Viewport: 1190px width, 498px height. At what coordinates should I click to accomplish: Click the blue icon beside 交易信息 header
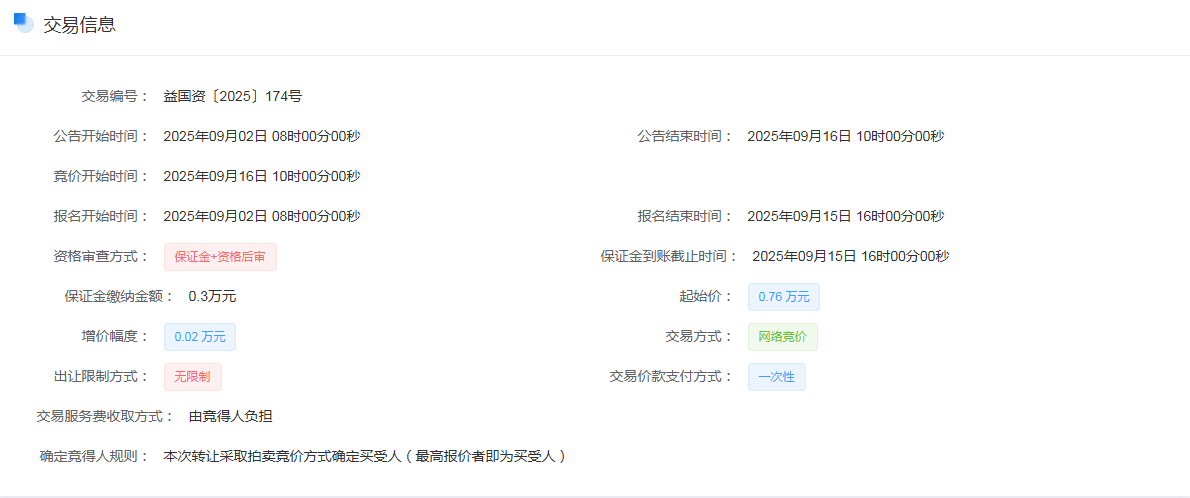23,24
